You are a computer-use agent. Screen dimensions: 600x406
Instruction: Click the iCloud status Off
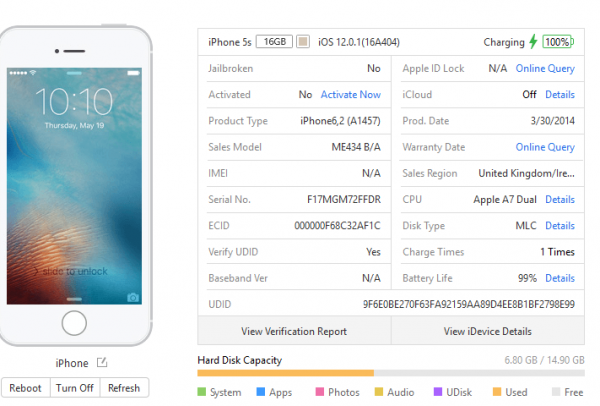(529, 95)
